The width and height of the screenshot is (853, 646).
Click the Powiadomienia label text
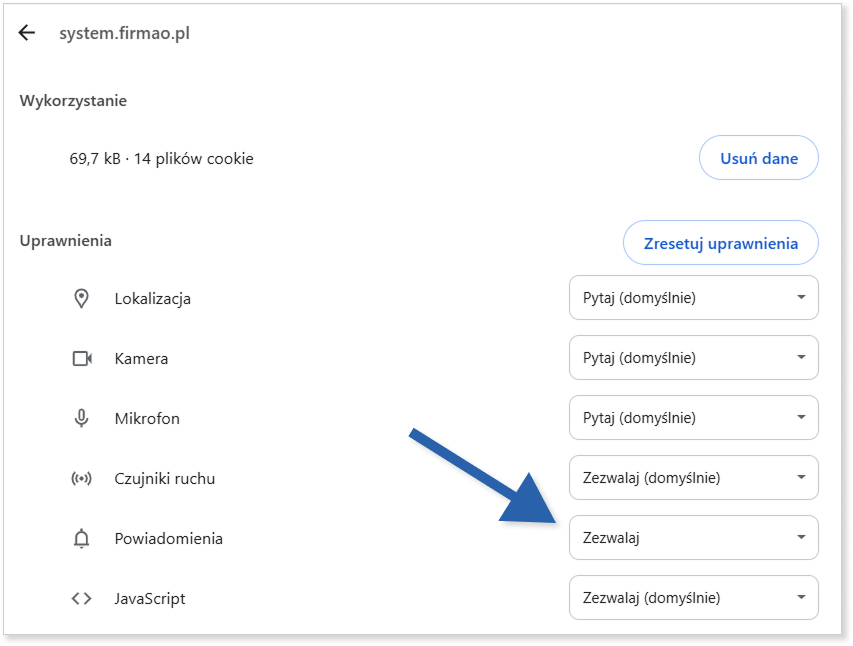[x=169, y=538]
